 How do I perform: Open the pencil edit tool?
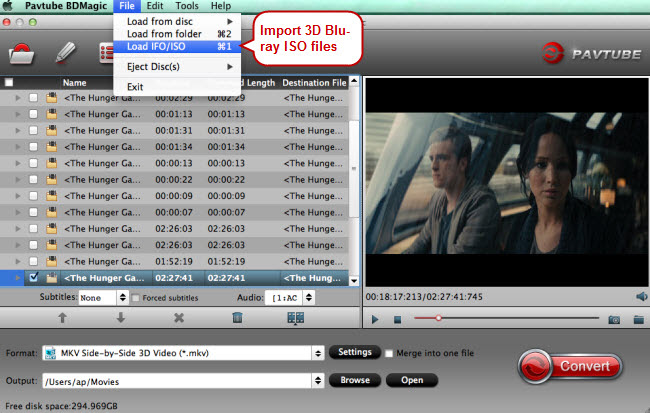pyautogui.click(x=65, y=53)
